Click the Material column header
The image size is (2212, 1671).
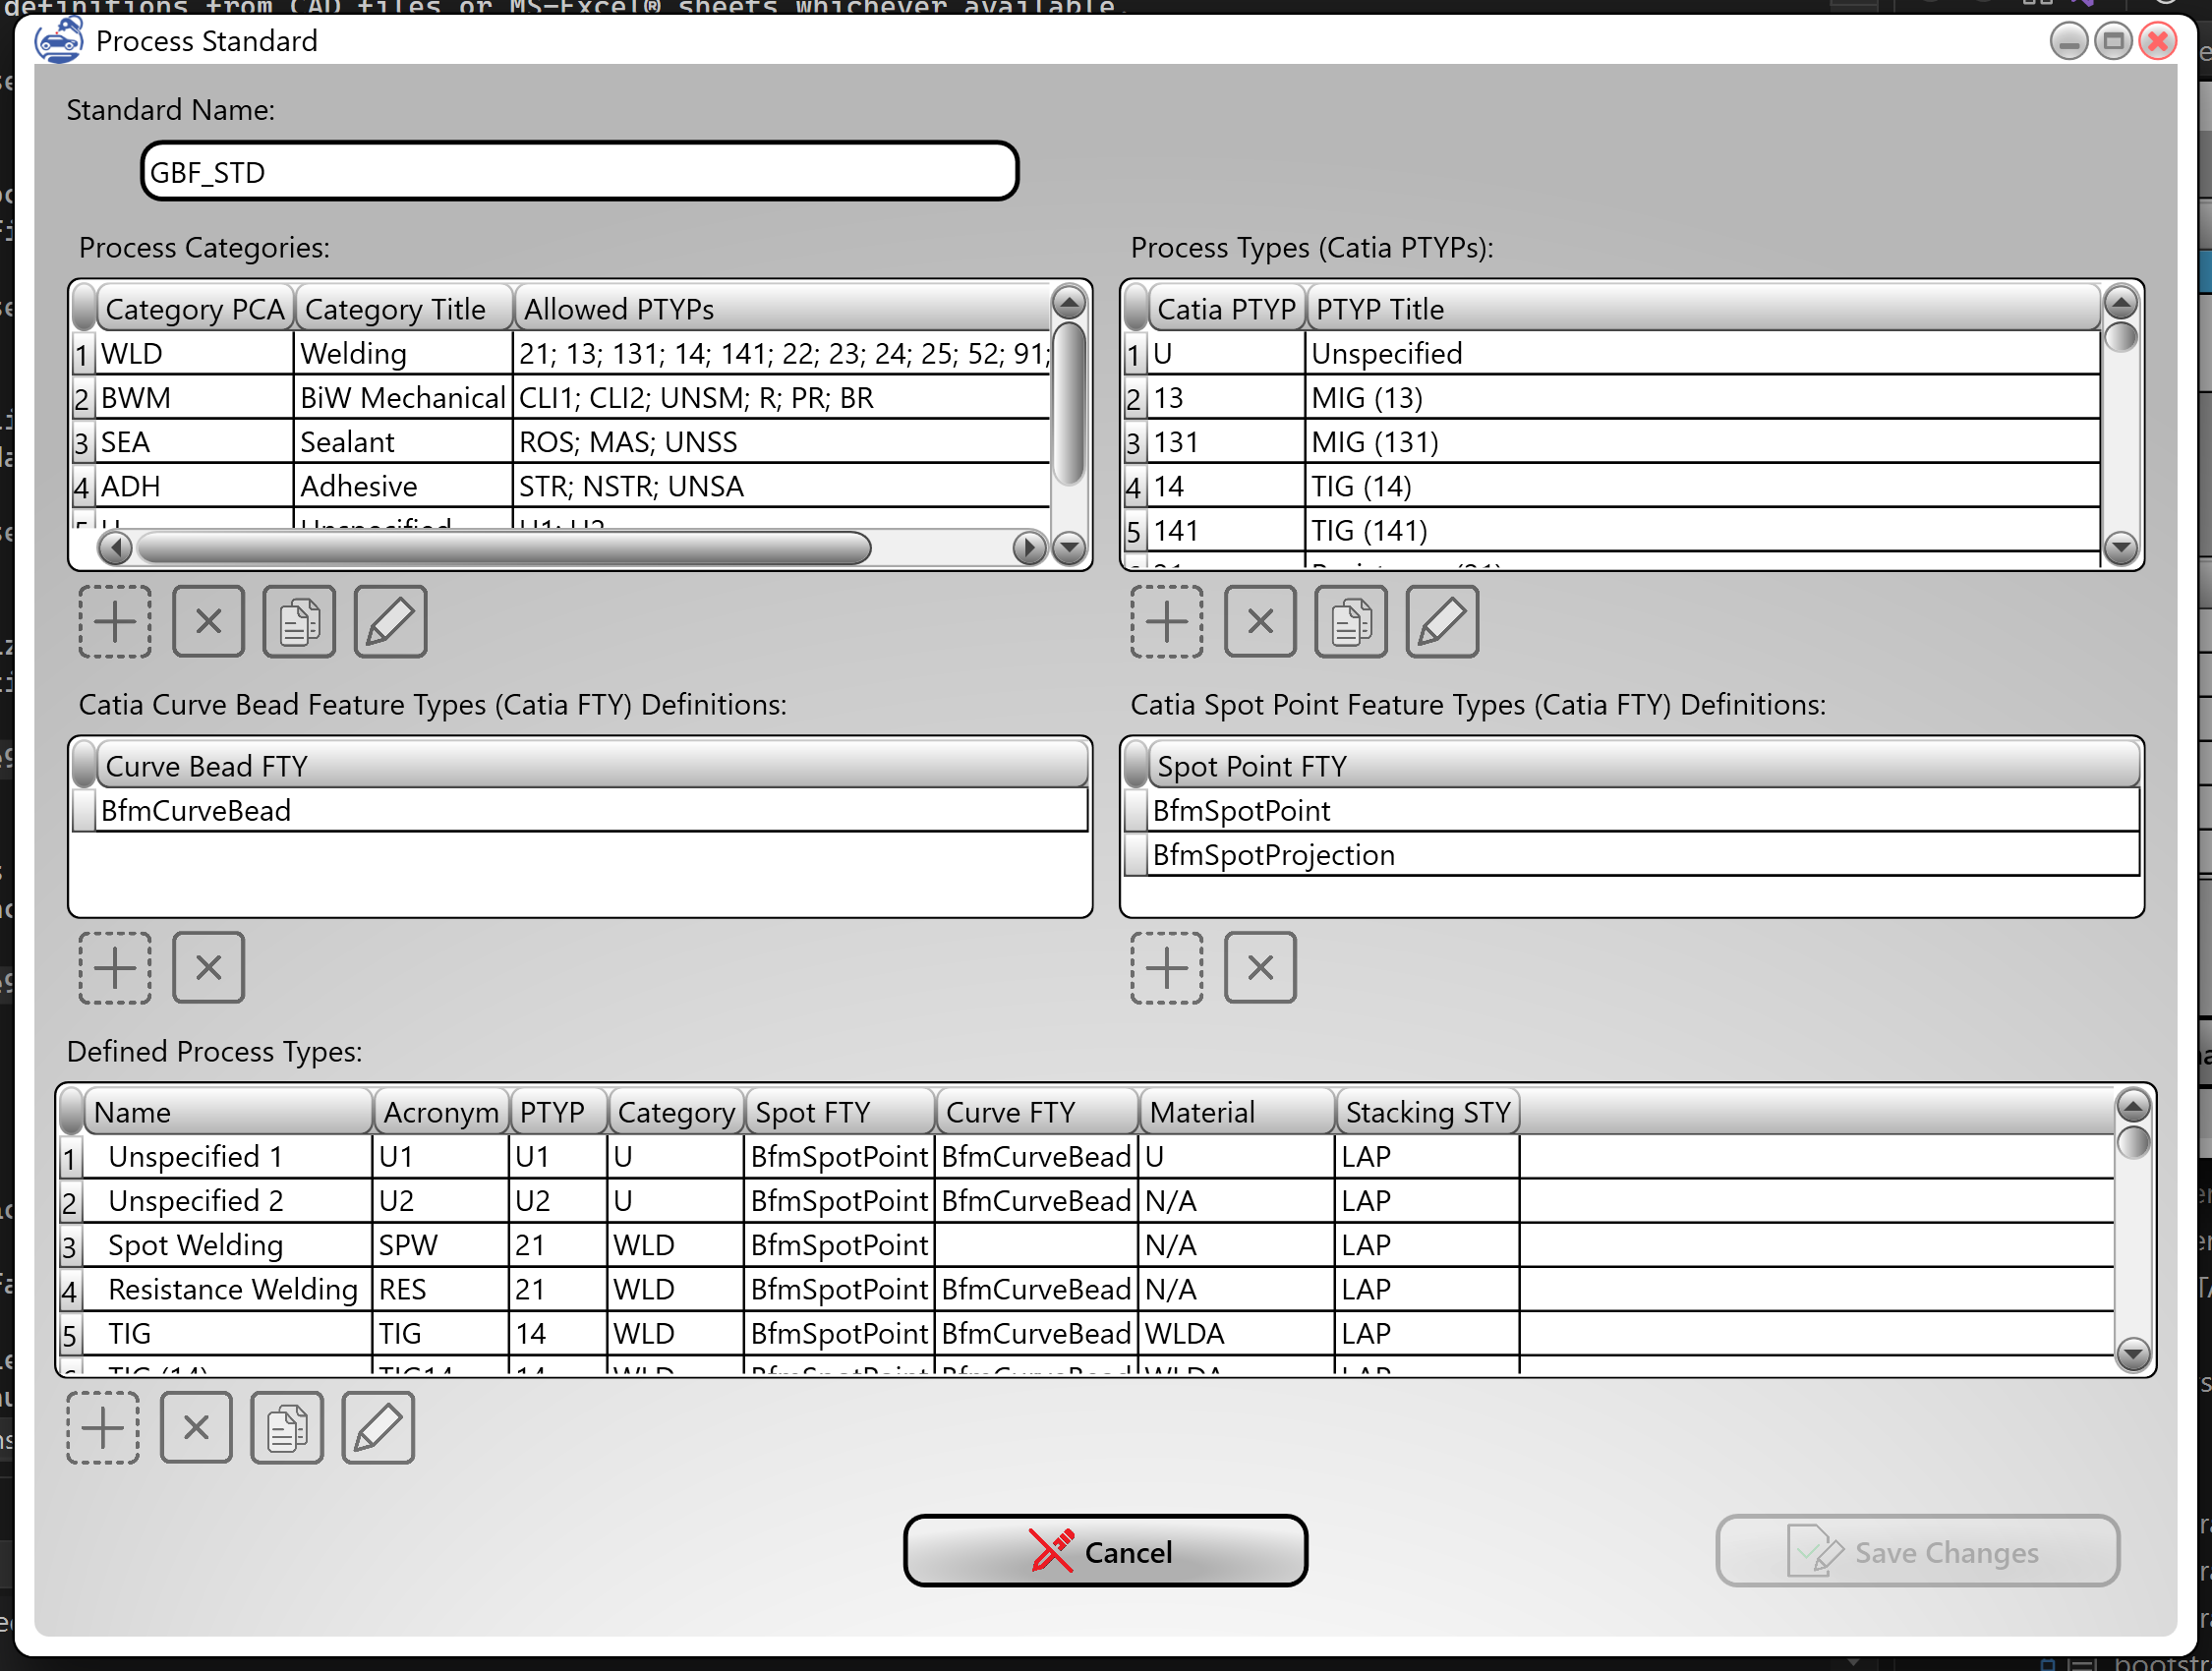pyautogui.click(x=1237, y=1111)
